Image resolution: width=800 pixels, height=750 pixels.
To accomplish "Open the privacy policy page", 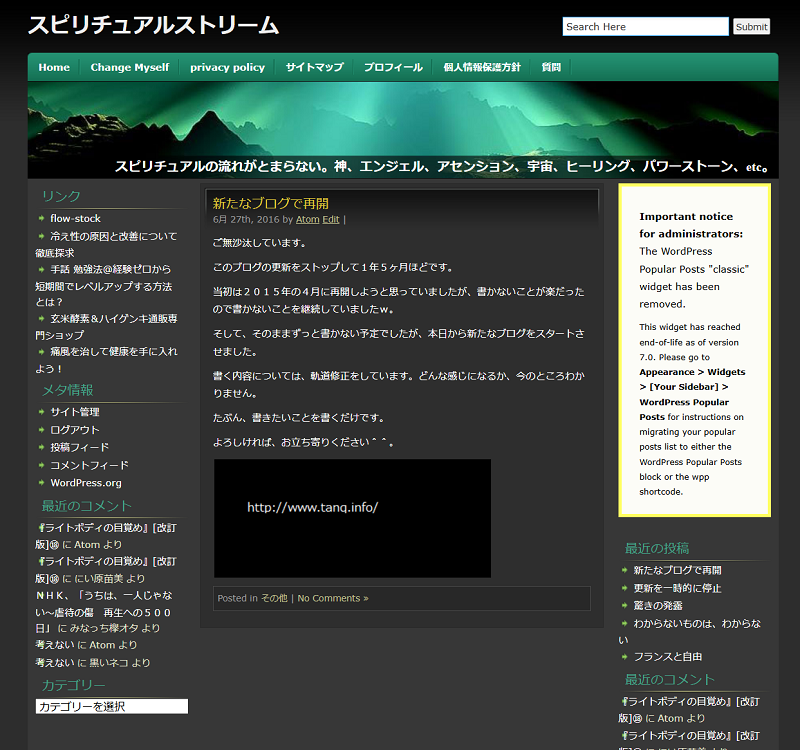I will click(228, 67).
